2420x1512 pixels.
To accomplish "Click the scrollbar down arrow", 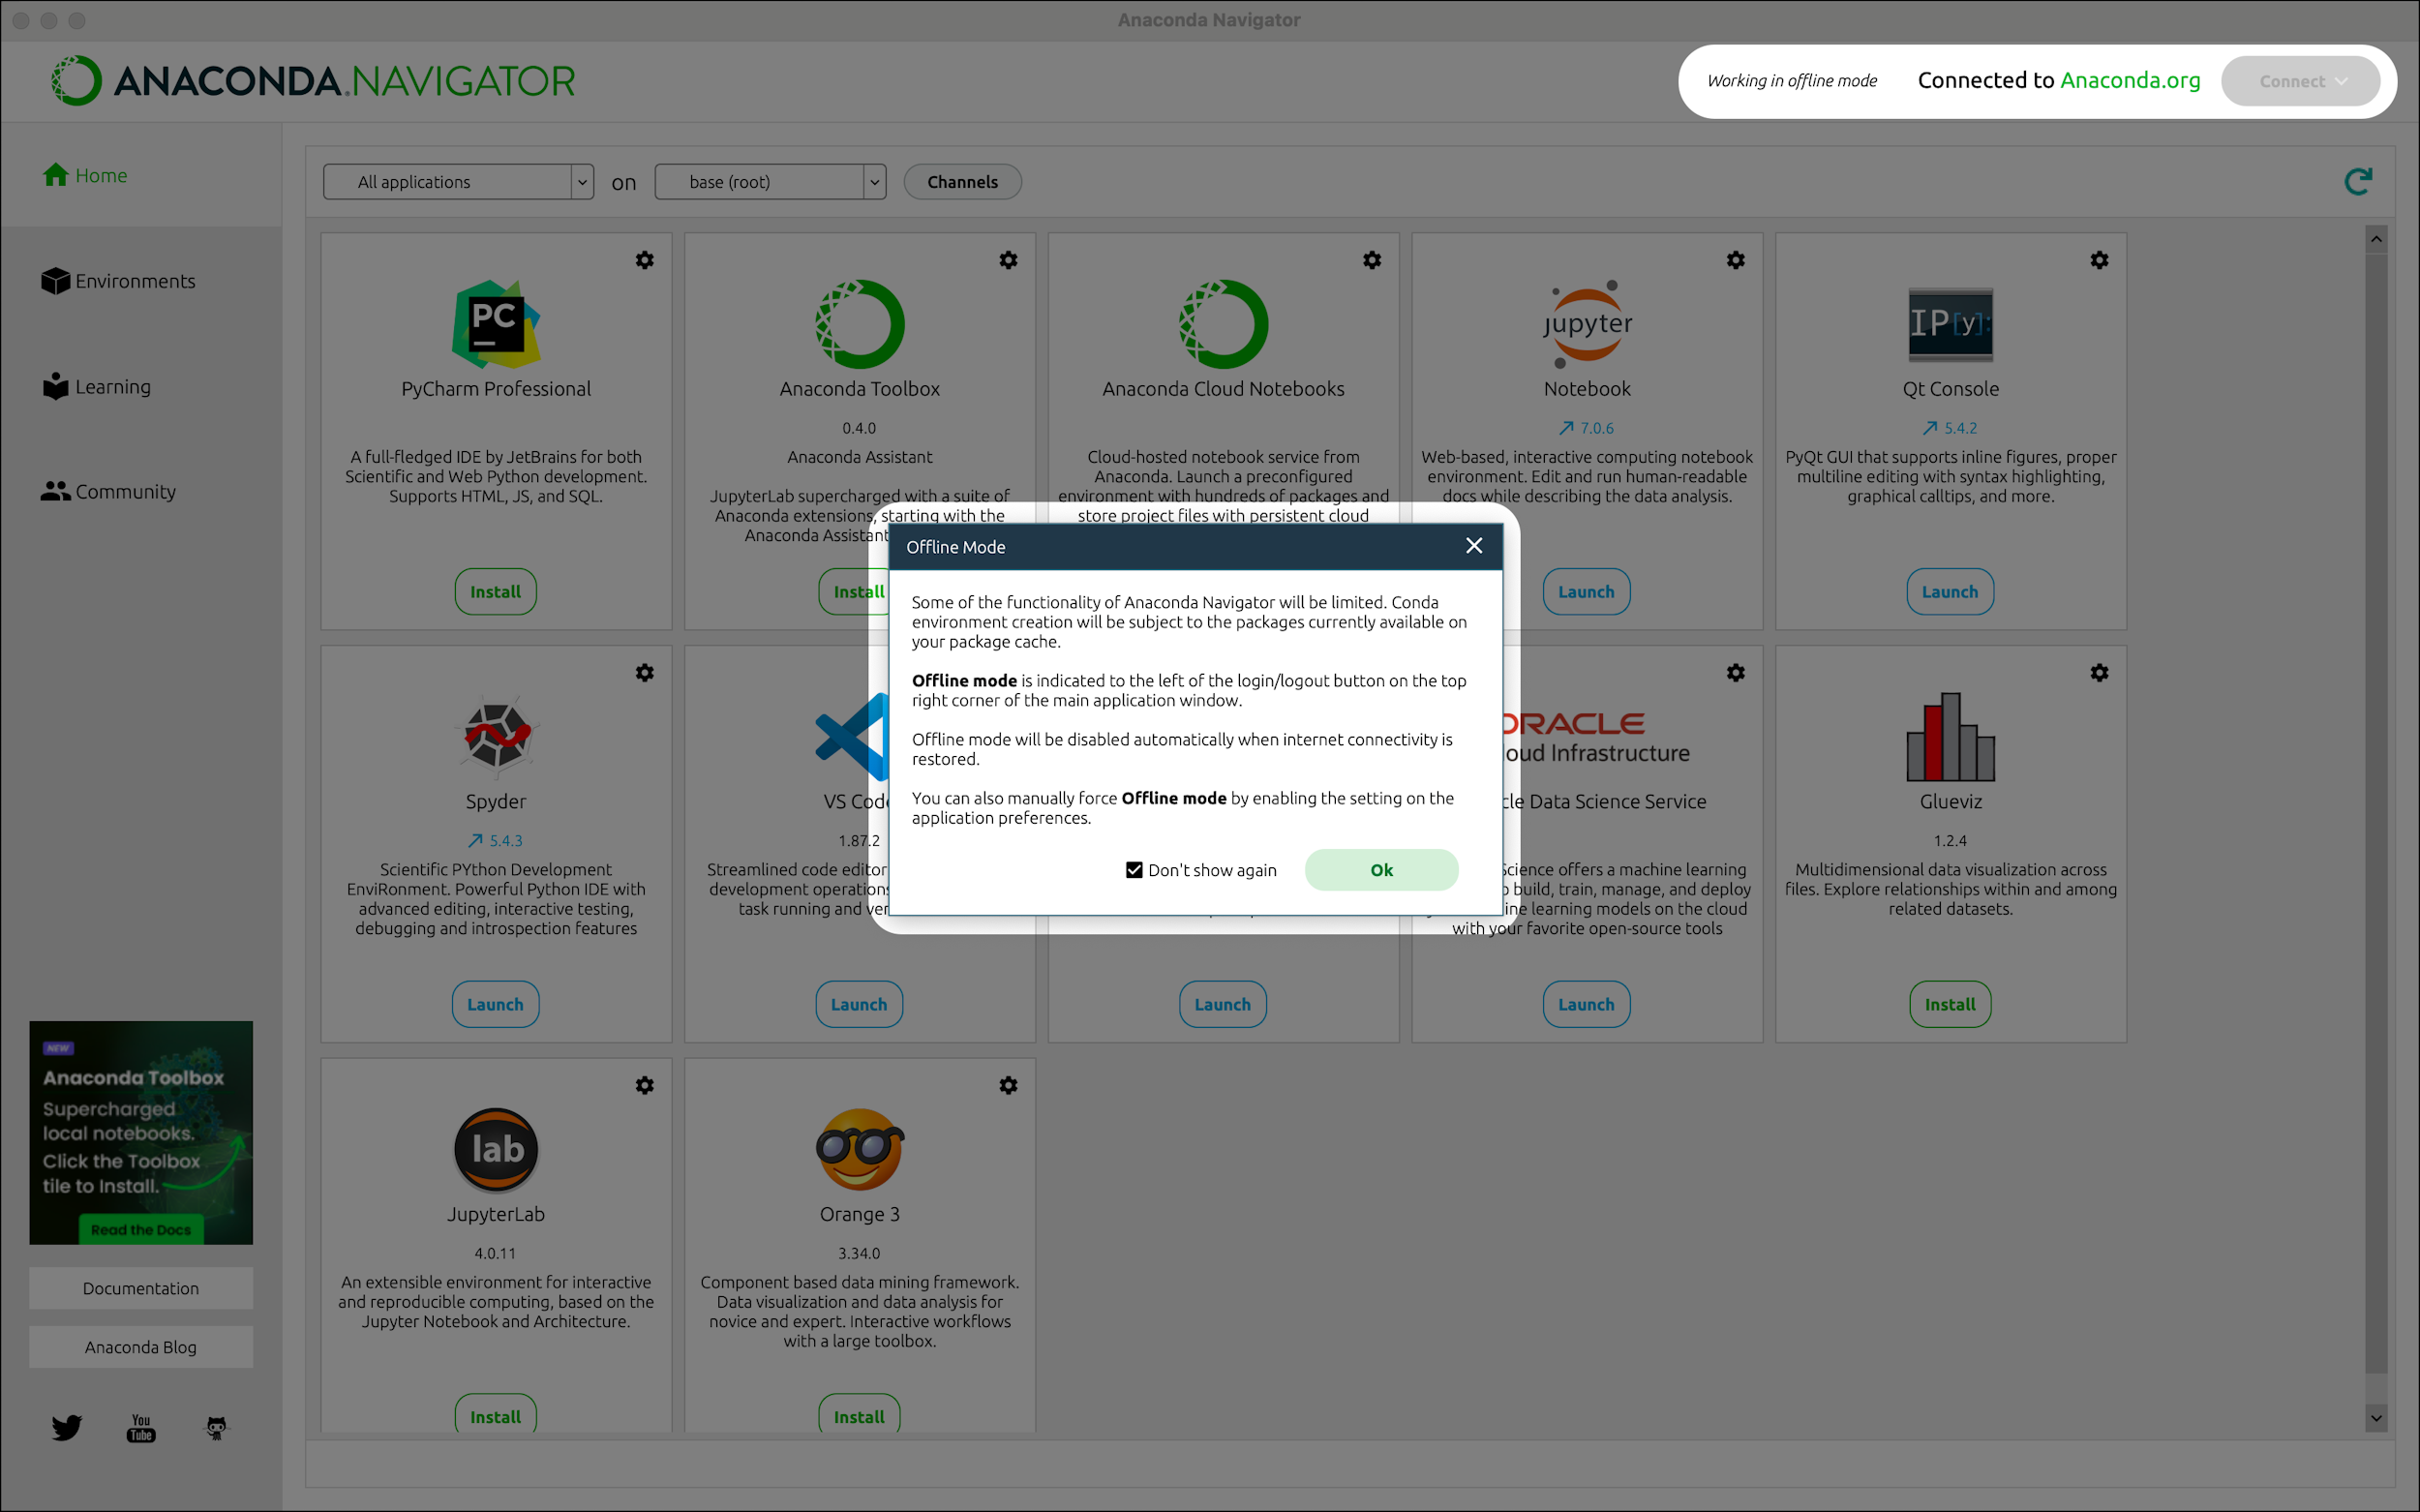I will click(x=2377, y=1417).
